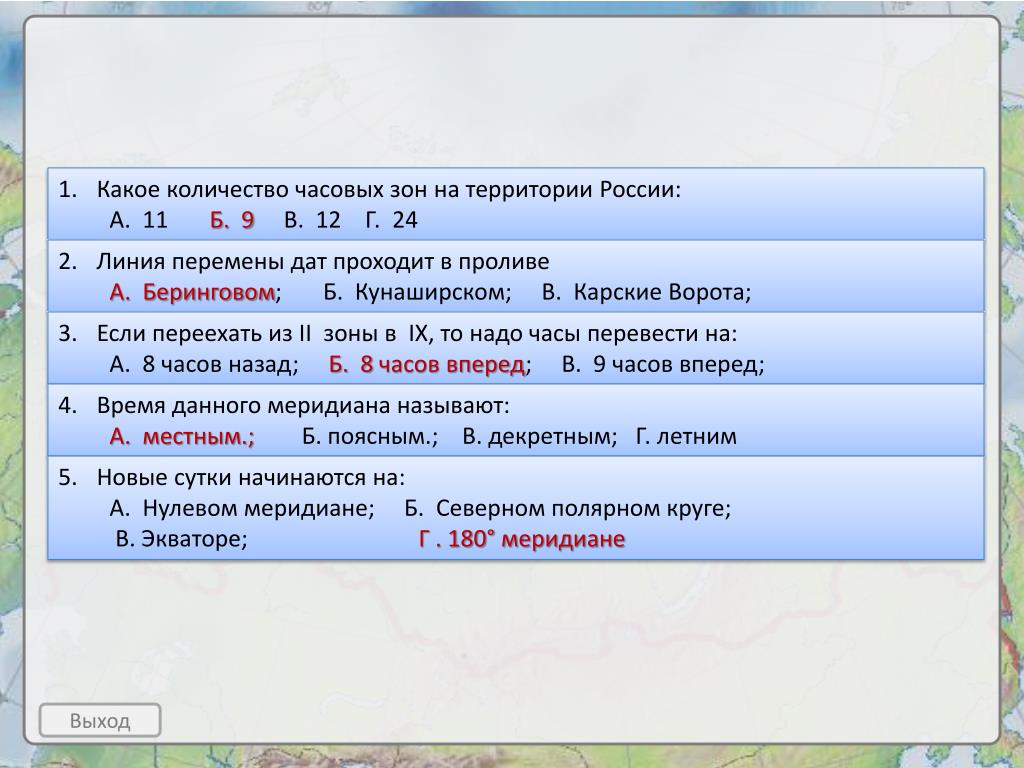
Task: Click question 5 text Новые сутки начинаются
Action: click(x=251, y=477)
